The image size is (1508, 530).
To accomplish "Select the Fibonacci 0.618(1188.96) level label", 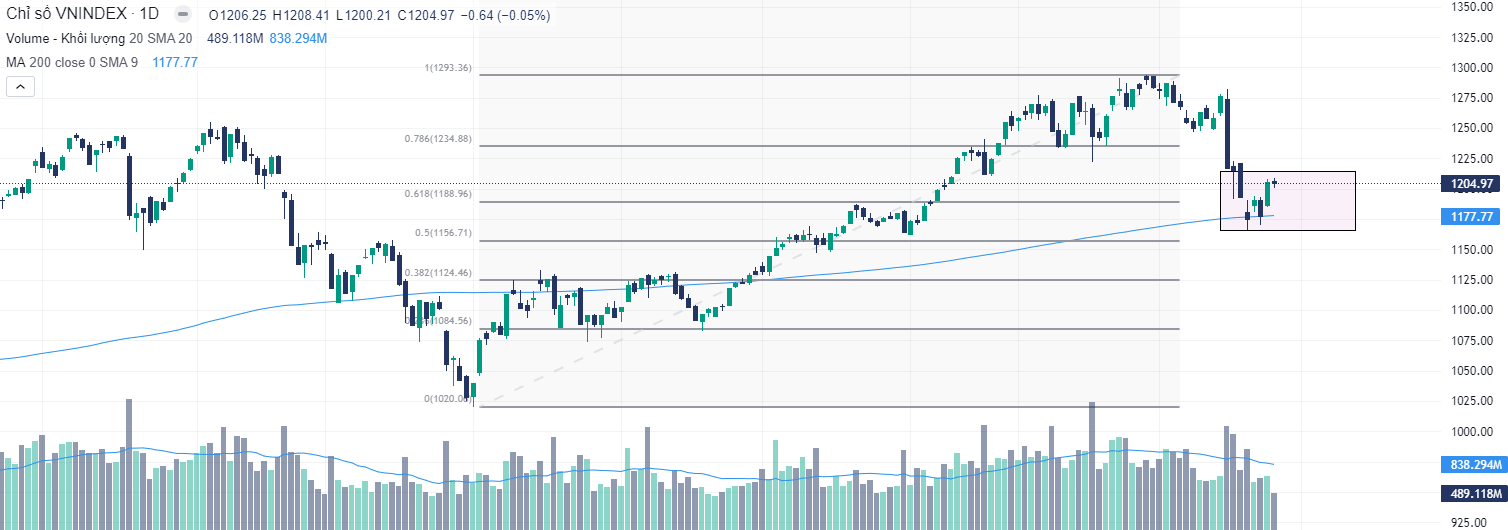I will tap(438, 194).
